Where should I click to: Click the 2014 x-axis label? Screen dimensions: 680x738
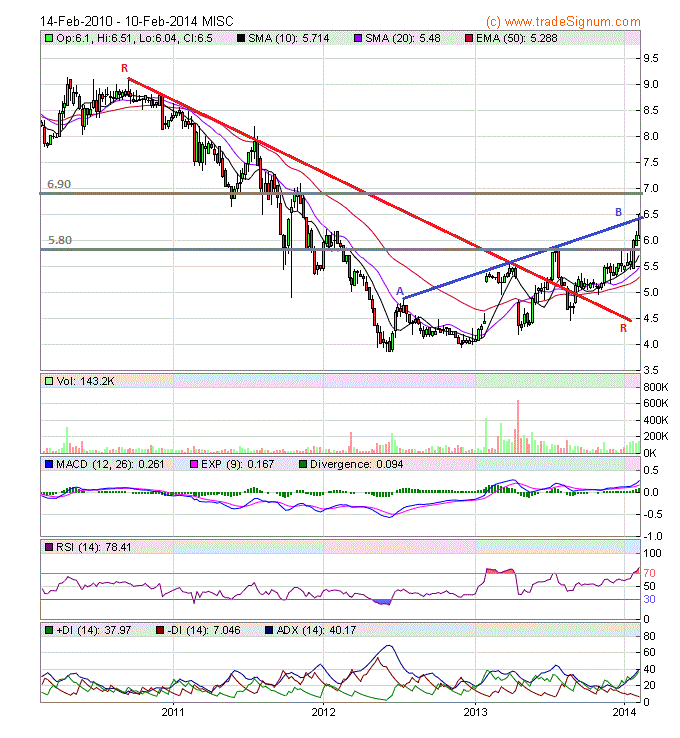click(624, 712)
